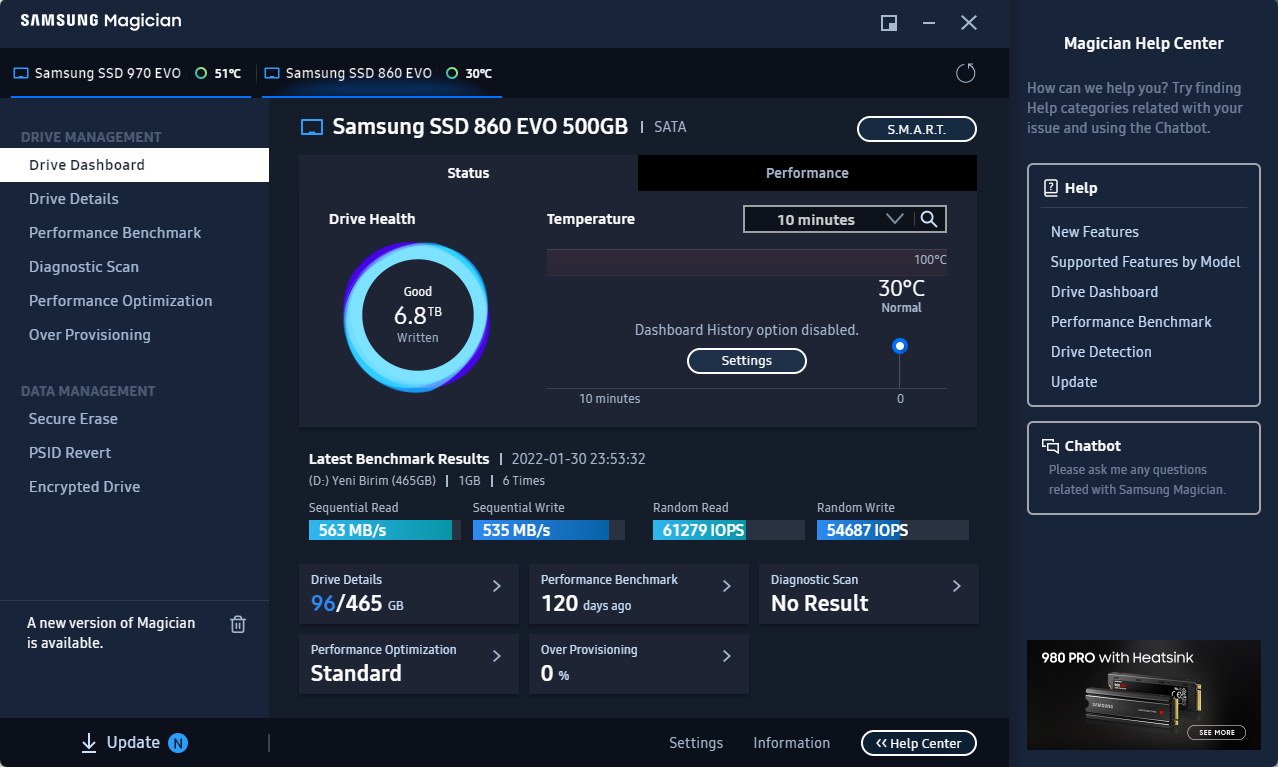Go to Drive Details in sidebar
Viewport: 1278px width, 767px height.
pos(134,199)
